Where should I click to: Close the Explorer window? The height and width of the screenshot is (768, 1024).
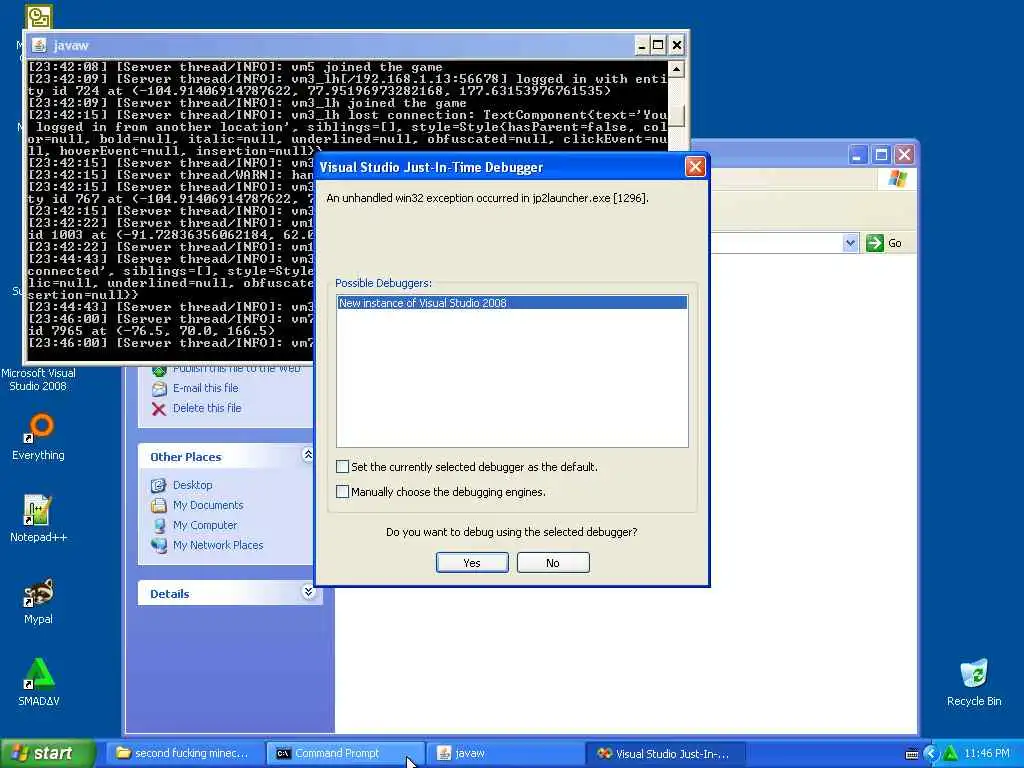904,155
